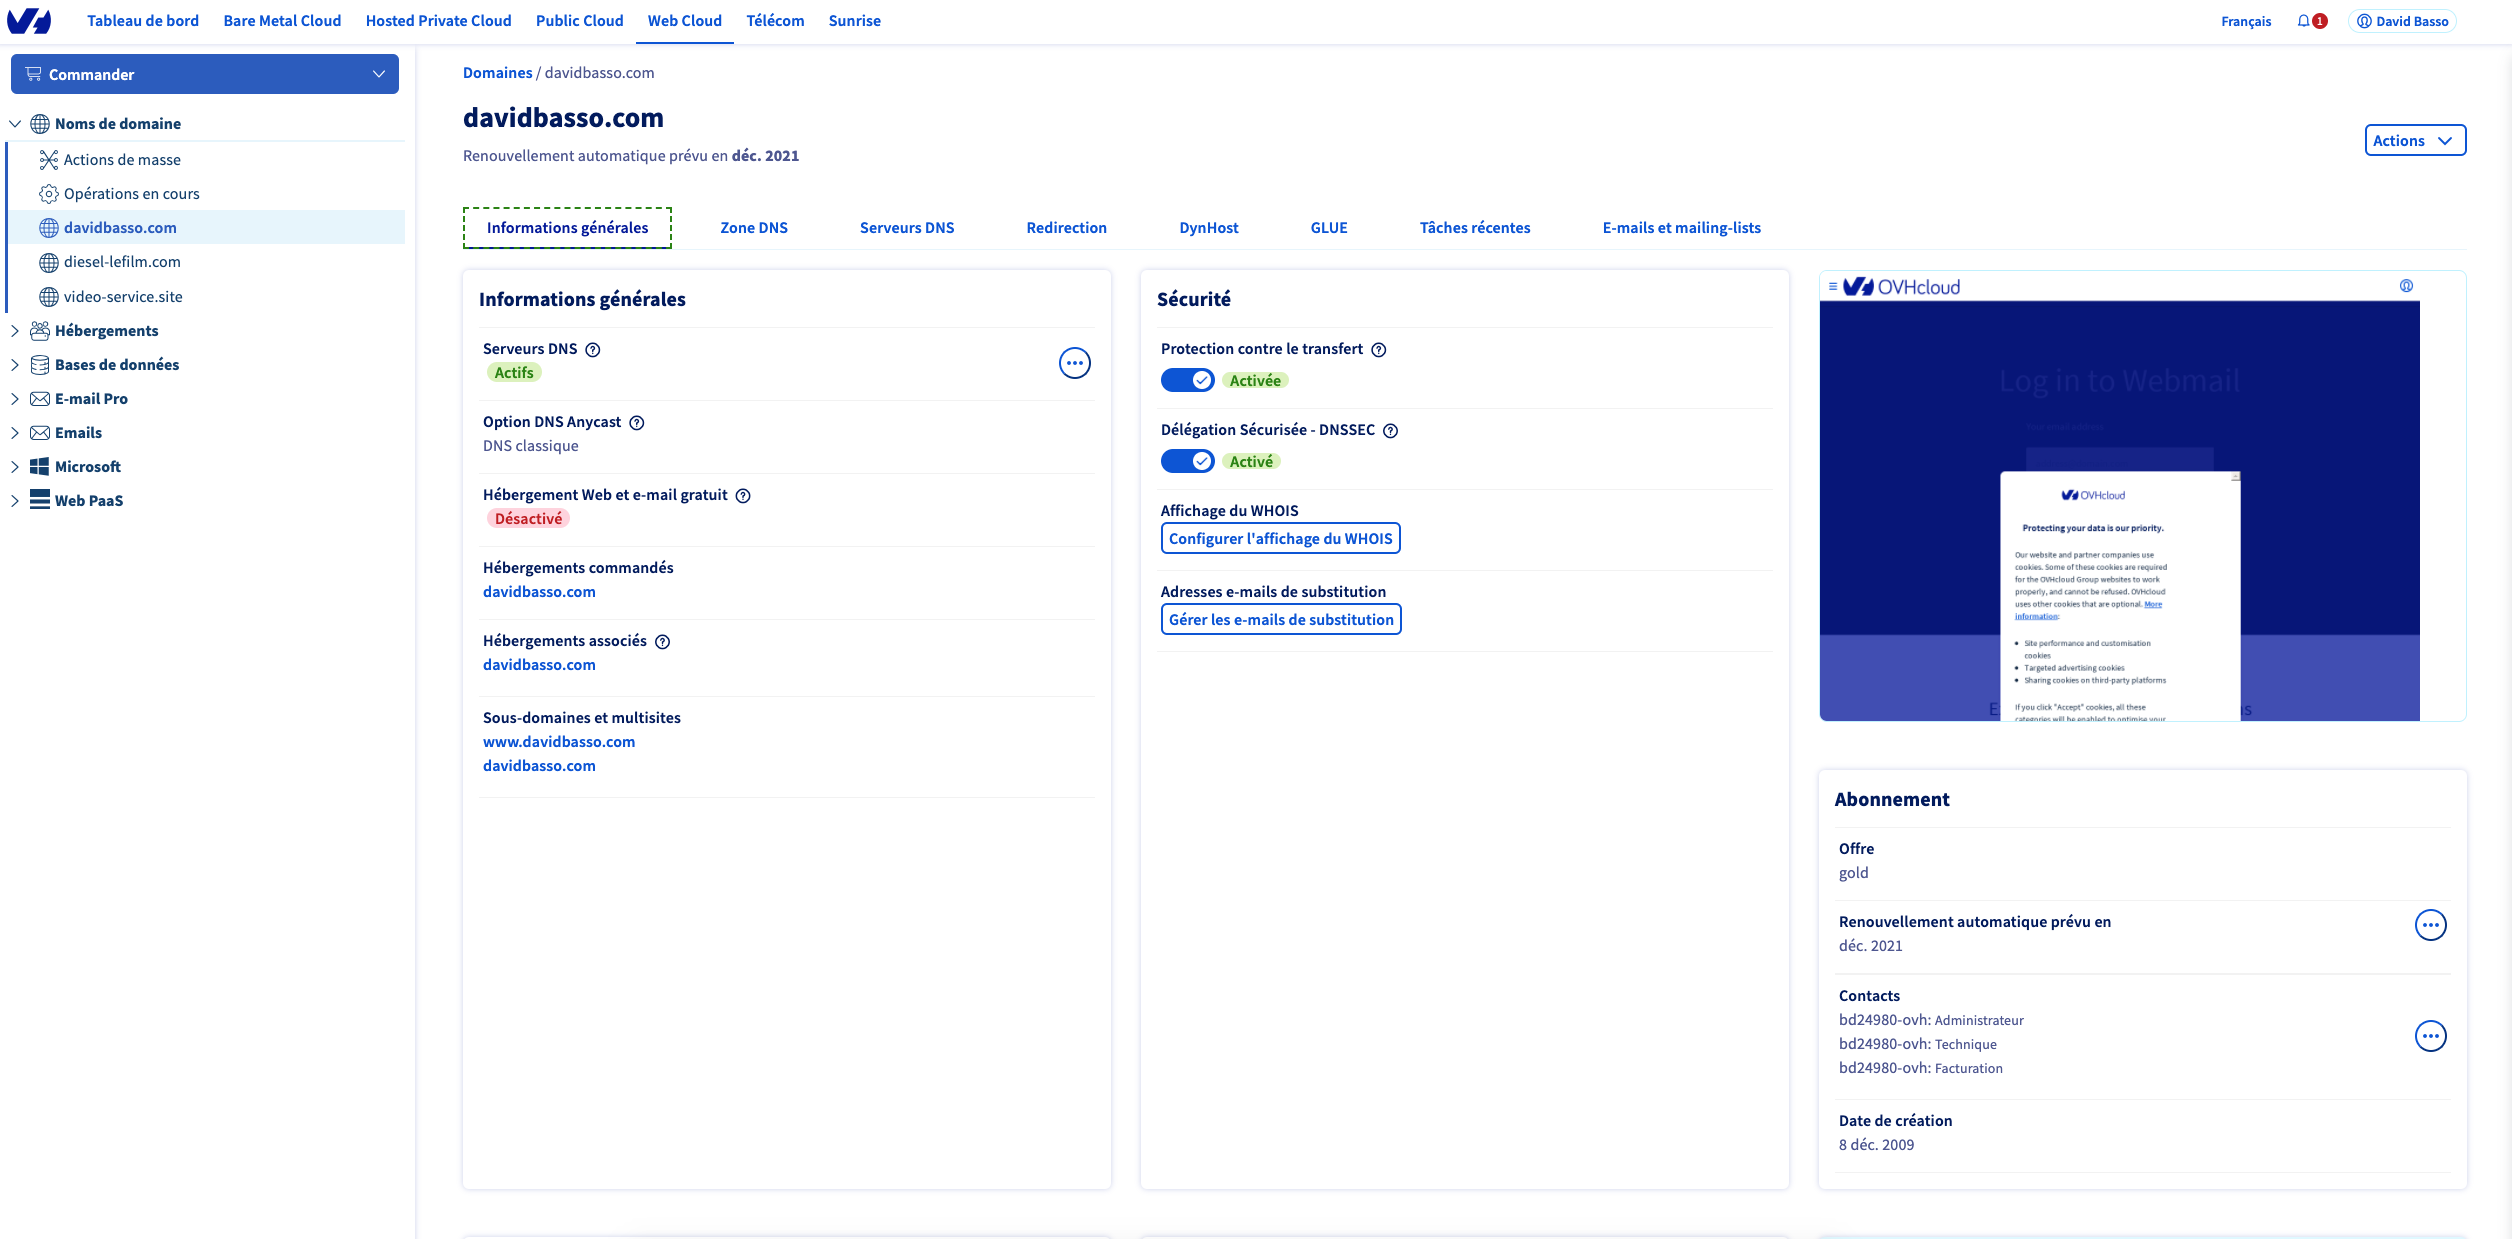Toggle Protection contre le transfert switch
This screenshot has width=2512, height=1239.
pos(1187,380)
